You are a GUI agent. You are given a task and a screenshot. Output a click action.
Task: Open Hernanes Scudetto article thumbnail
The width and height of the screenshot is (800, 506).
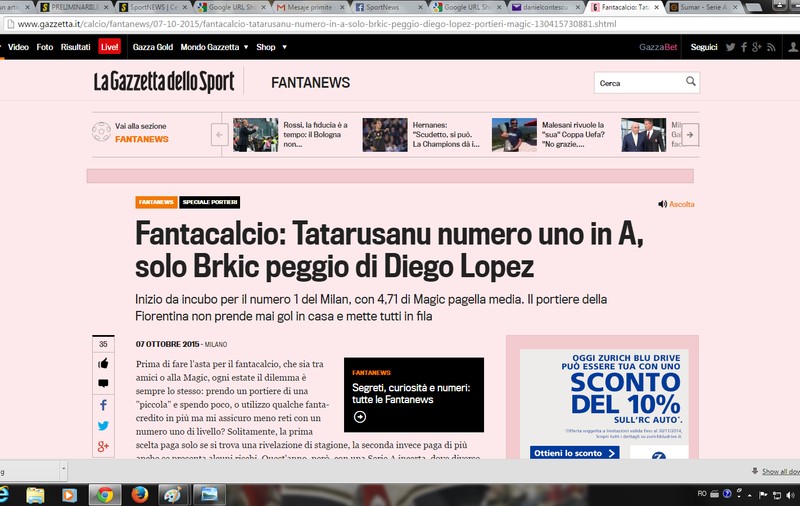pos(385,135)
